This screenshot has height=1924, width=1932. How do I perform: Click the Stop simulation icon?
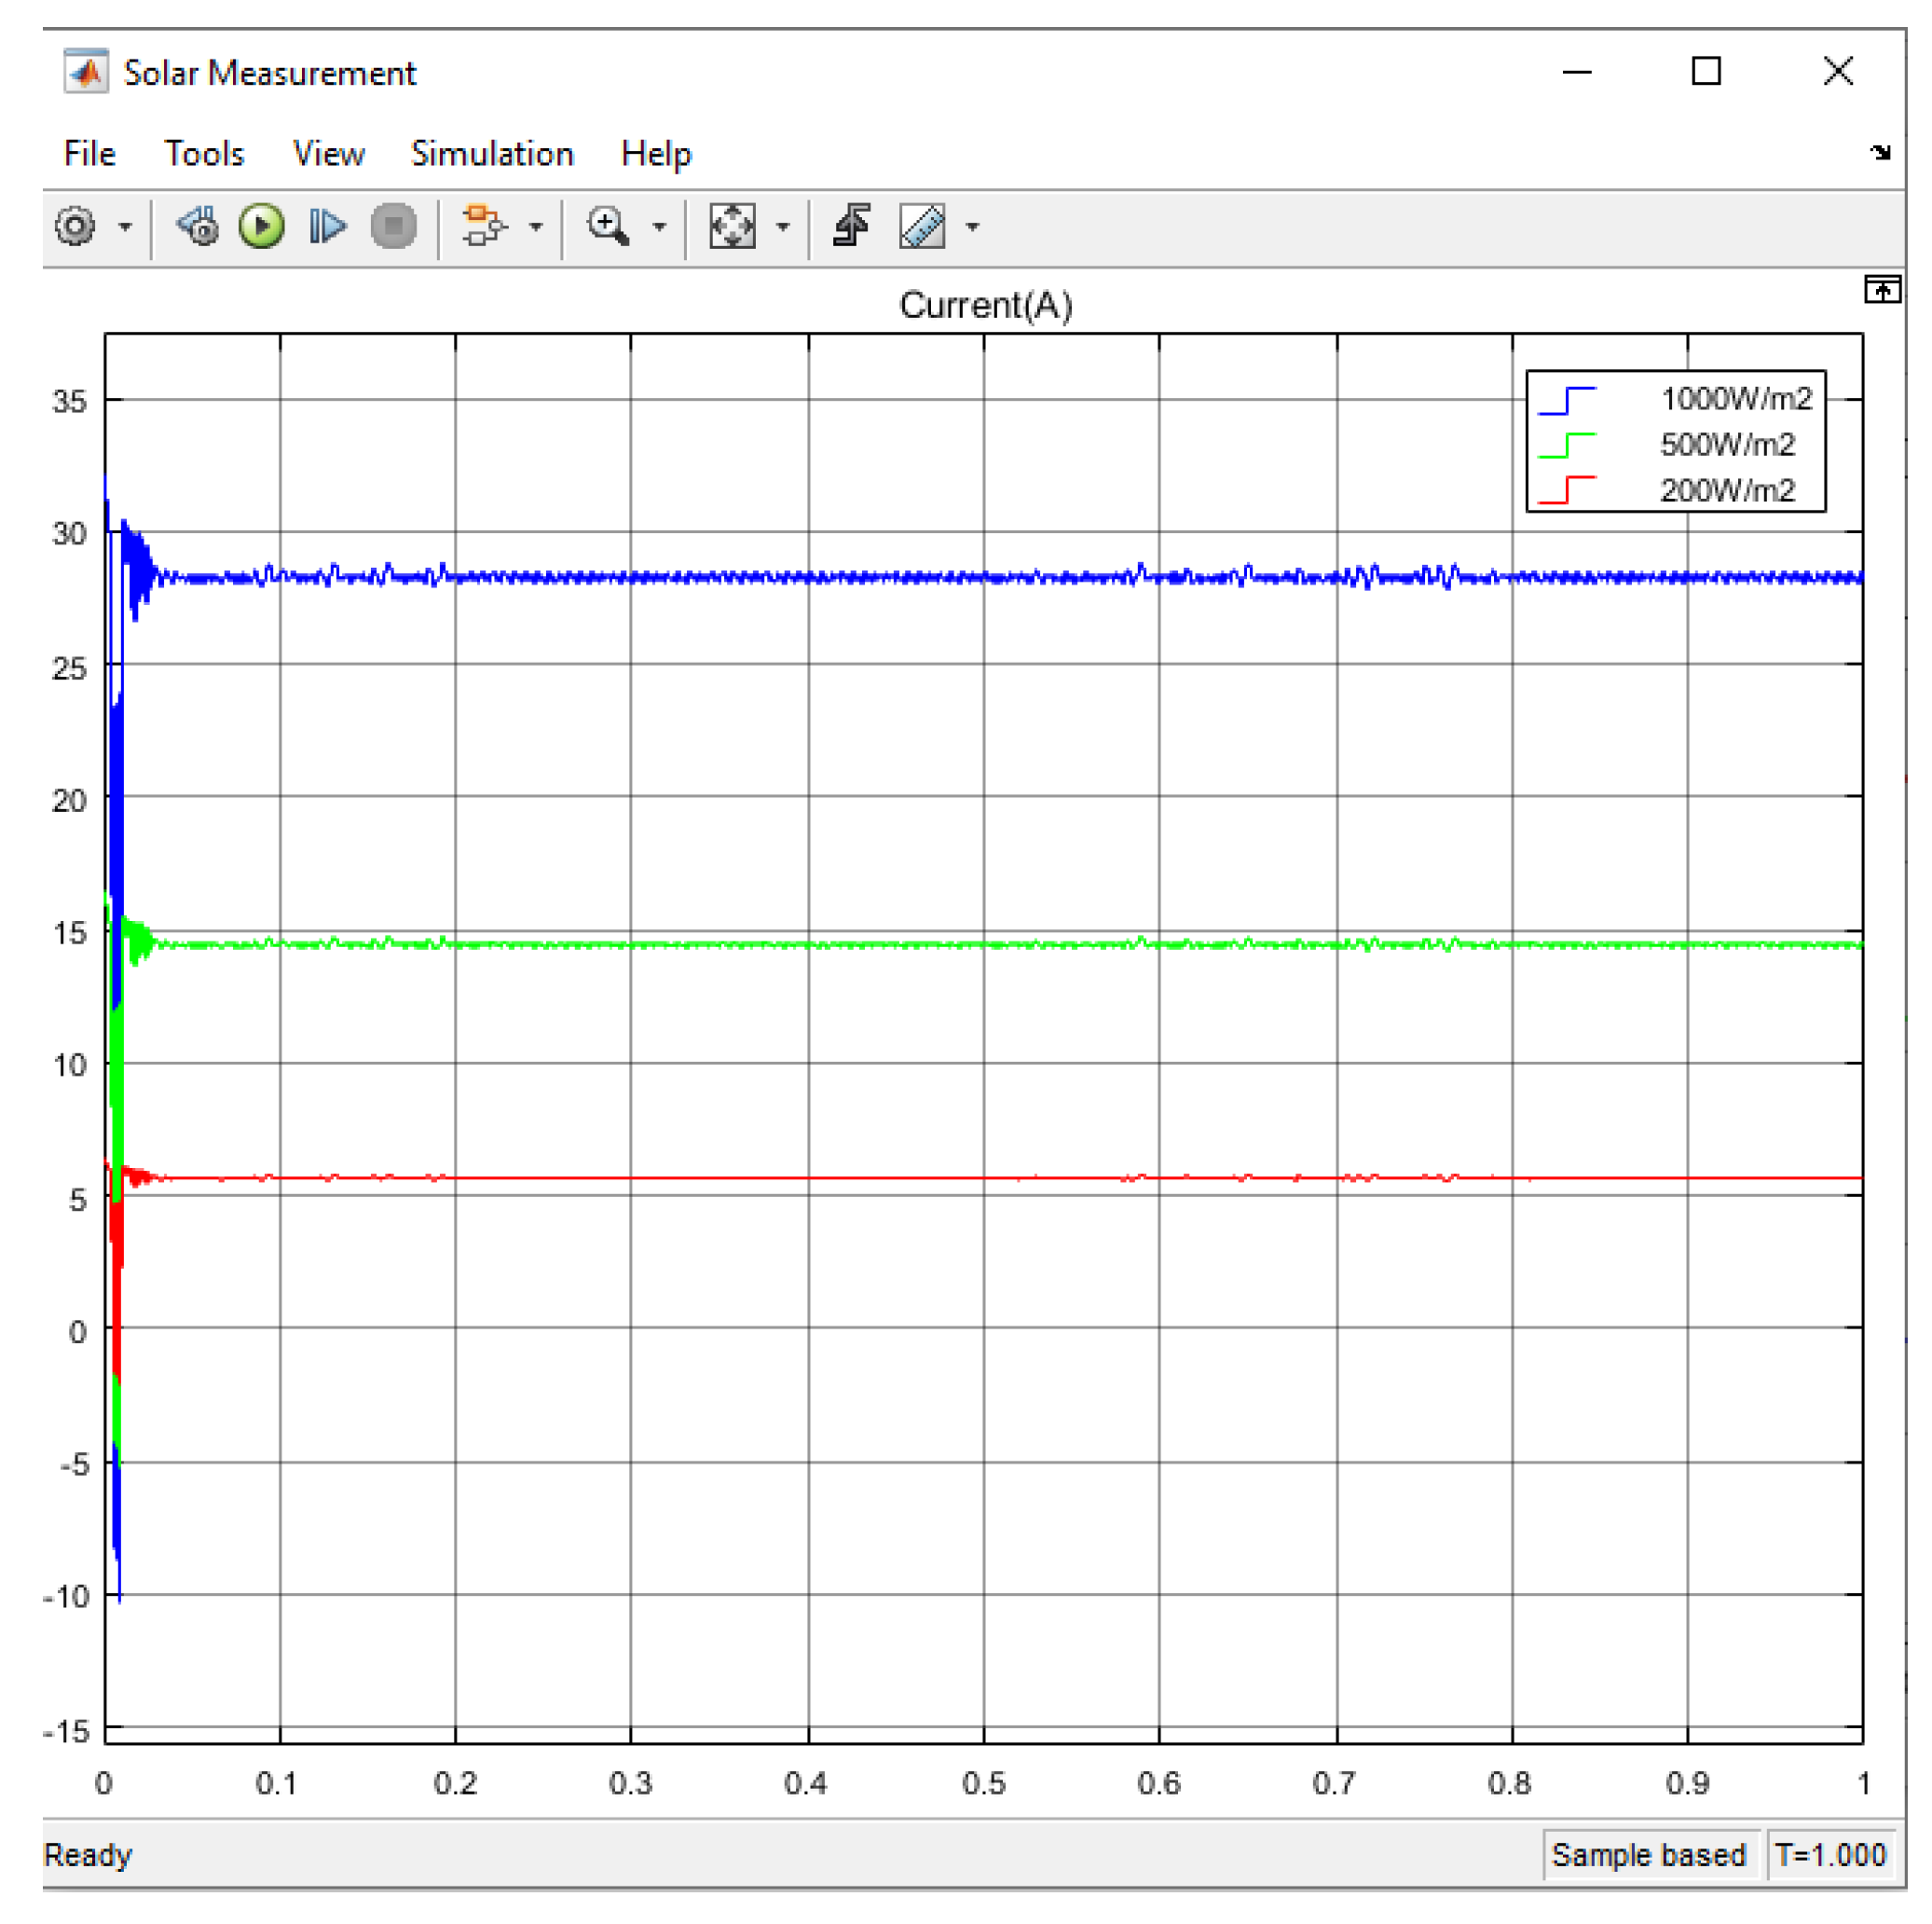tap(394, 227)
